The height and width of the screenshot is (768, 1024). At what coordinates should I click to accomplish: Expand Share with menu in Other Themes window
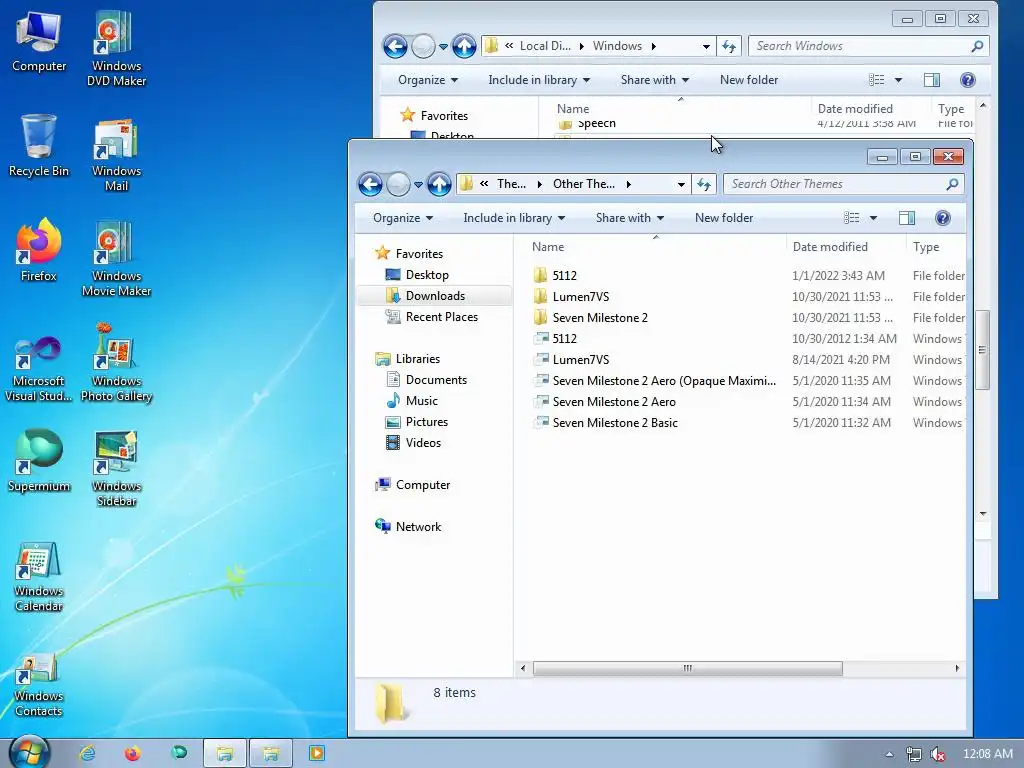tap(630, 218)
